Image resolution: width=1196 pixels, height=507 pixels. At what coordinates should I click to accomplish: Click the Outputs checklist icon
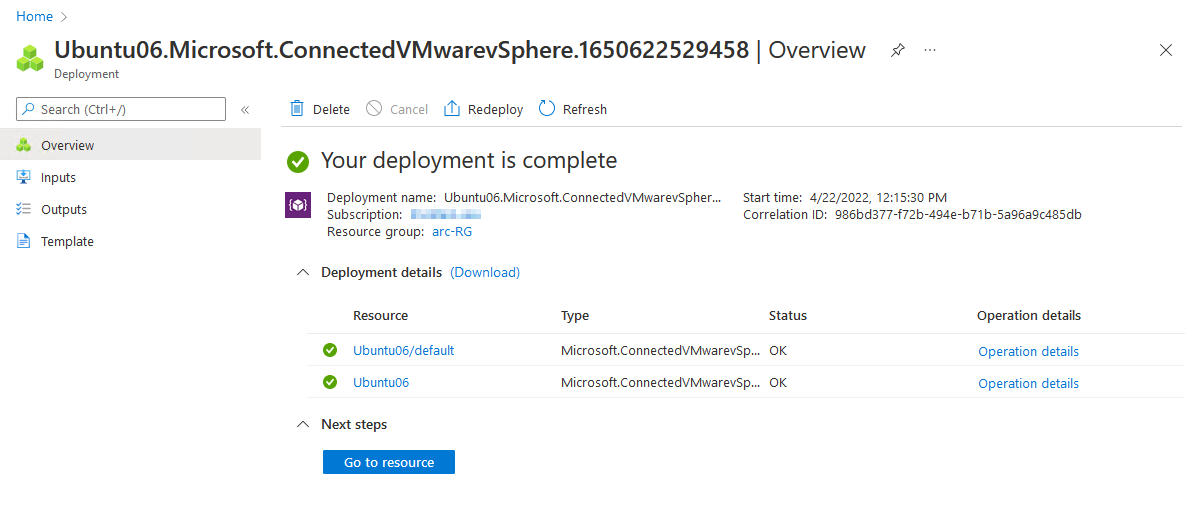coord(24,209)
